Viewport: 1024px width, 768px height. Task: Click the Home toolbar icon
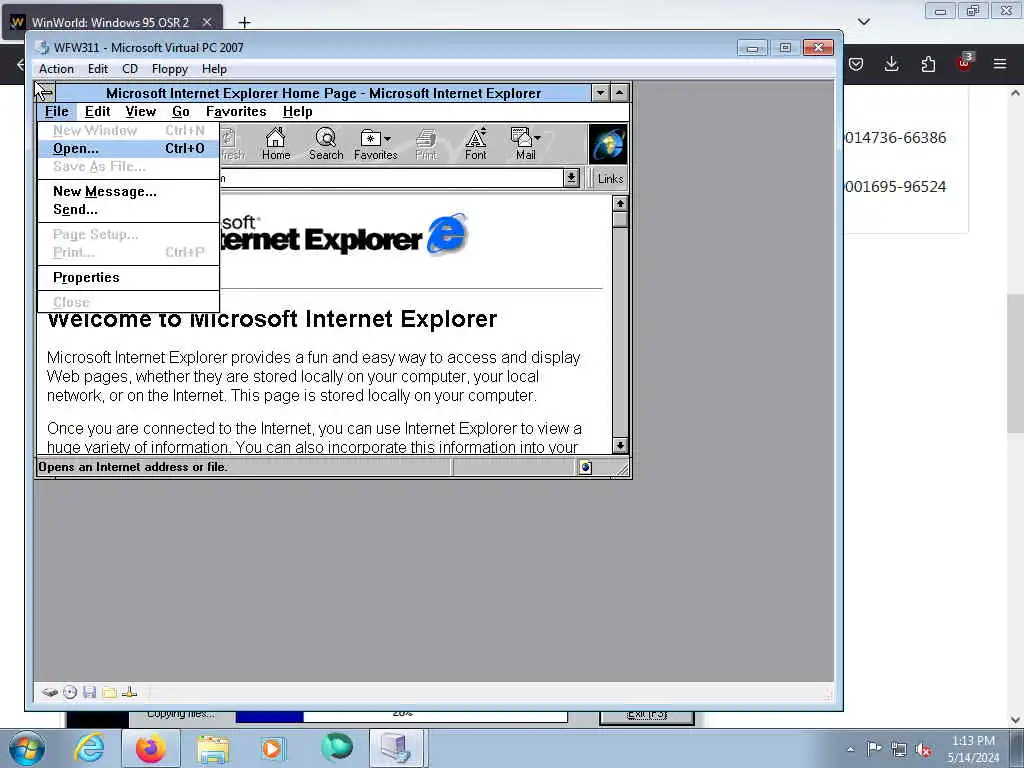click(276, 144)
